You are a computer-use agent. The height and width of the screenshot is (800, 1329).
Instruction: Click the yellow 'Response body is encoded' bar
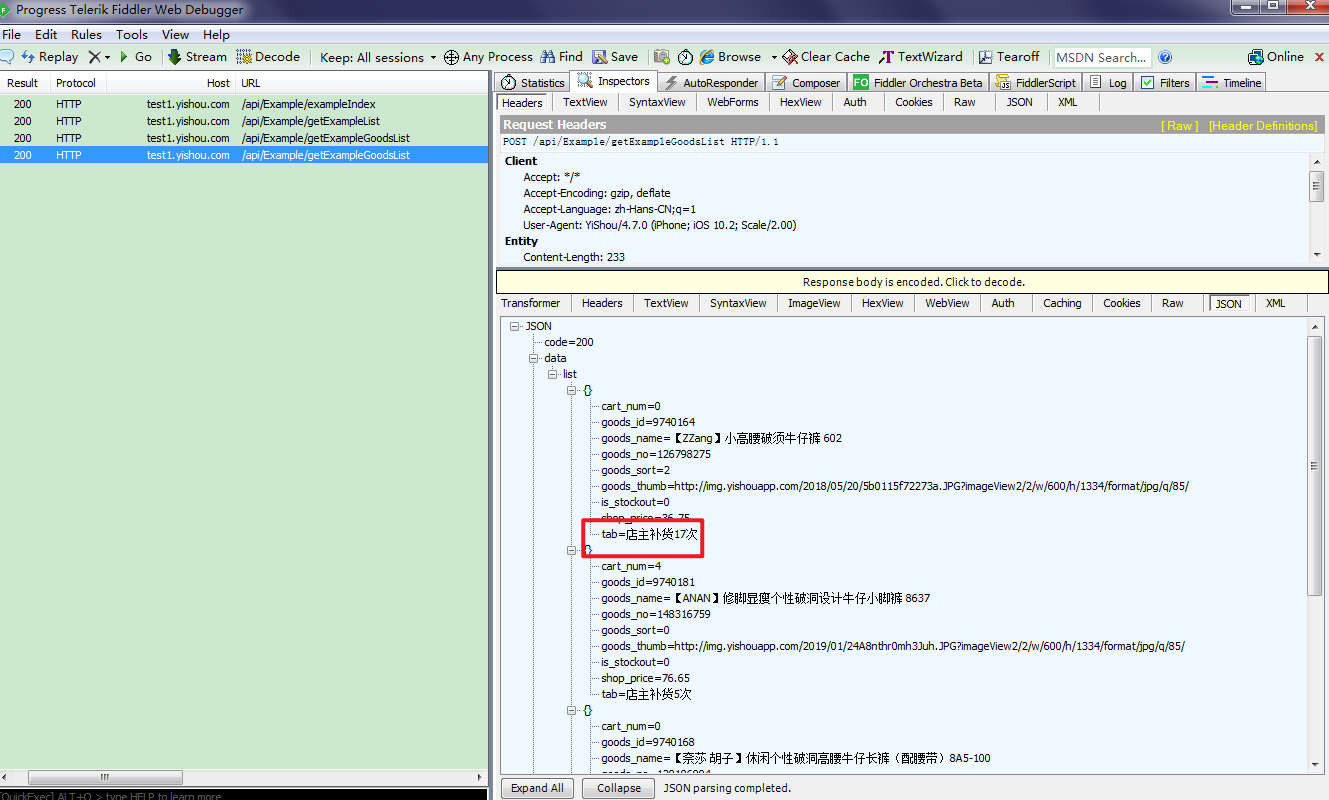[x=914, y=282]
